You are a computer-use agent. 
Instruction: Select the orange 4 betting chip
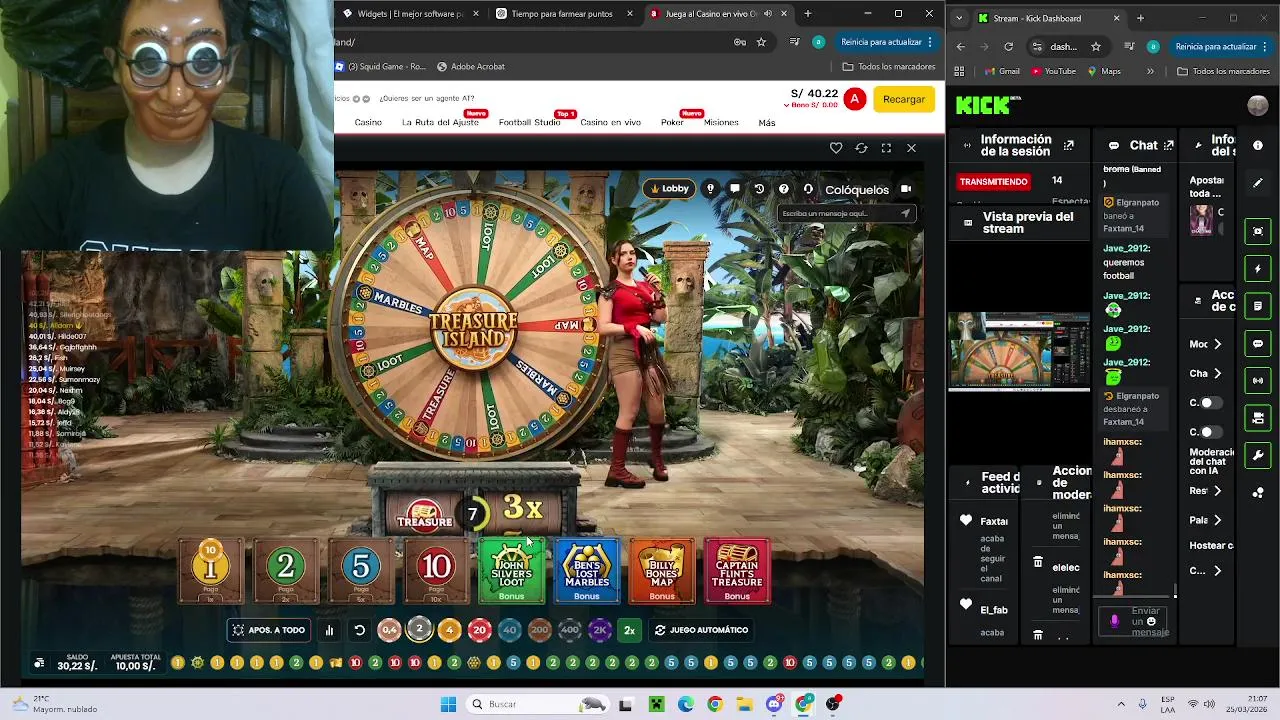pyautogui.click(x=449, y=630)
